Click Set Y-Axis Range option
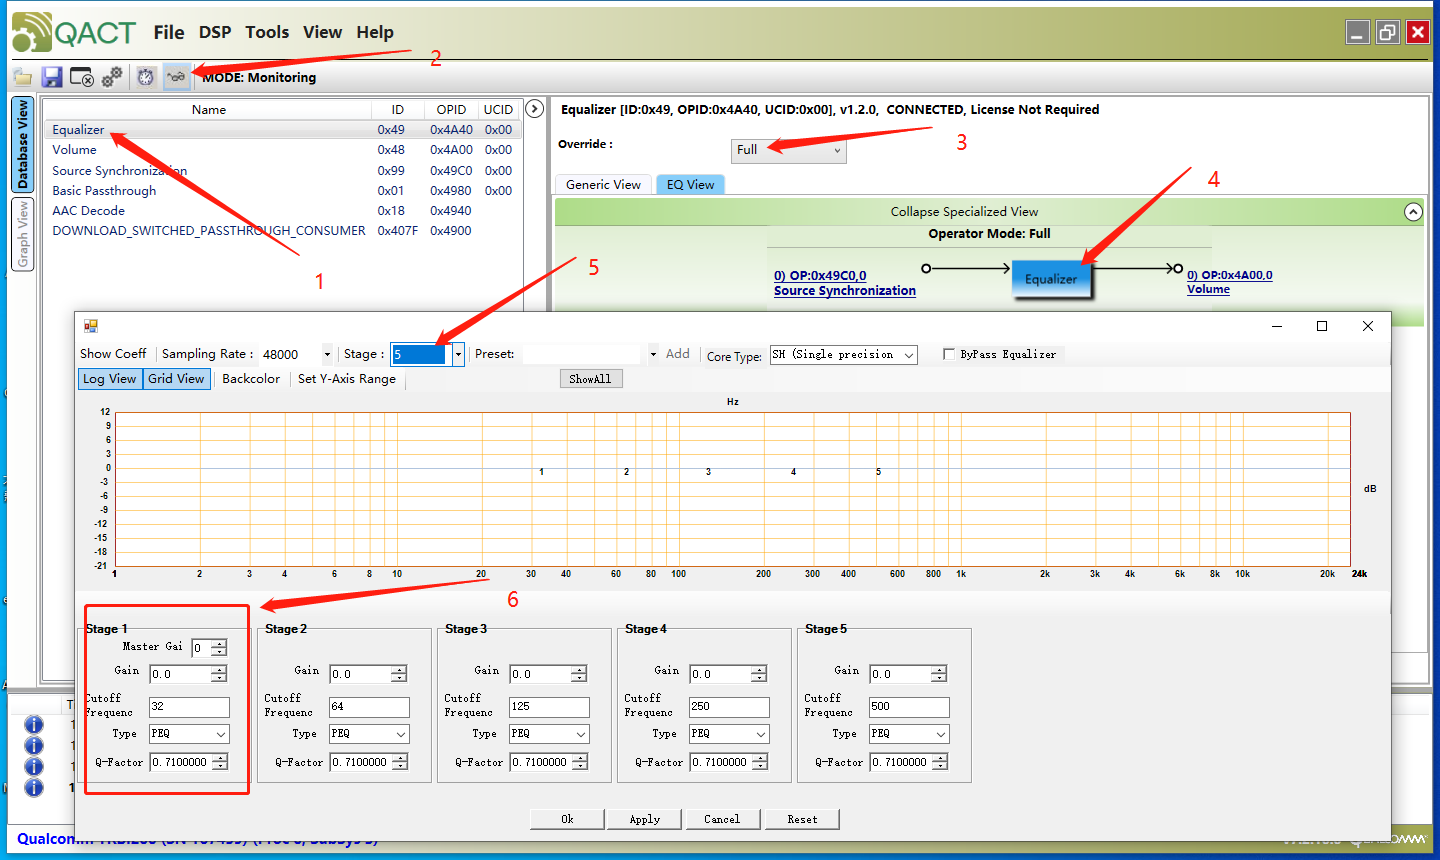1440x860 pixels. click(x=347, y=379)
